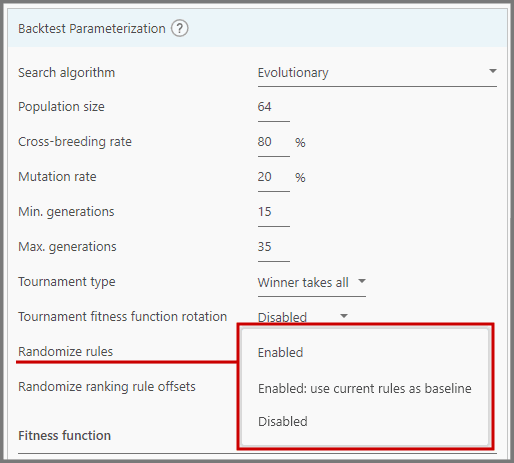Click the Fitness function section heading
The image size is (514, 463).
[65, 436]
